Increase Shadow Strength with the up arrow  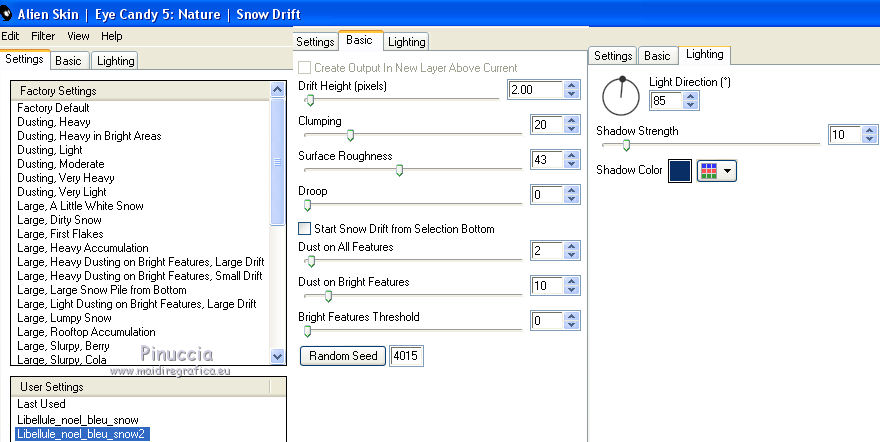pyautogui.click(x=869, y=130)
